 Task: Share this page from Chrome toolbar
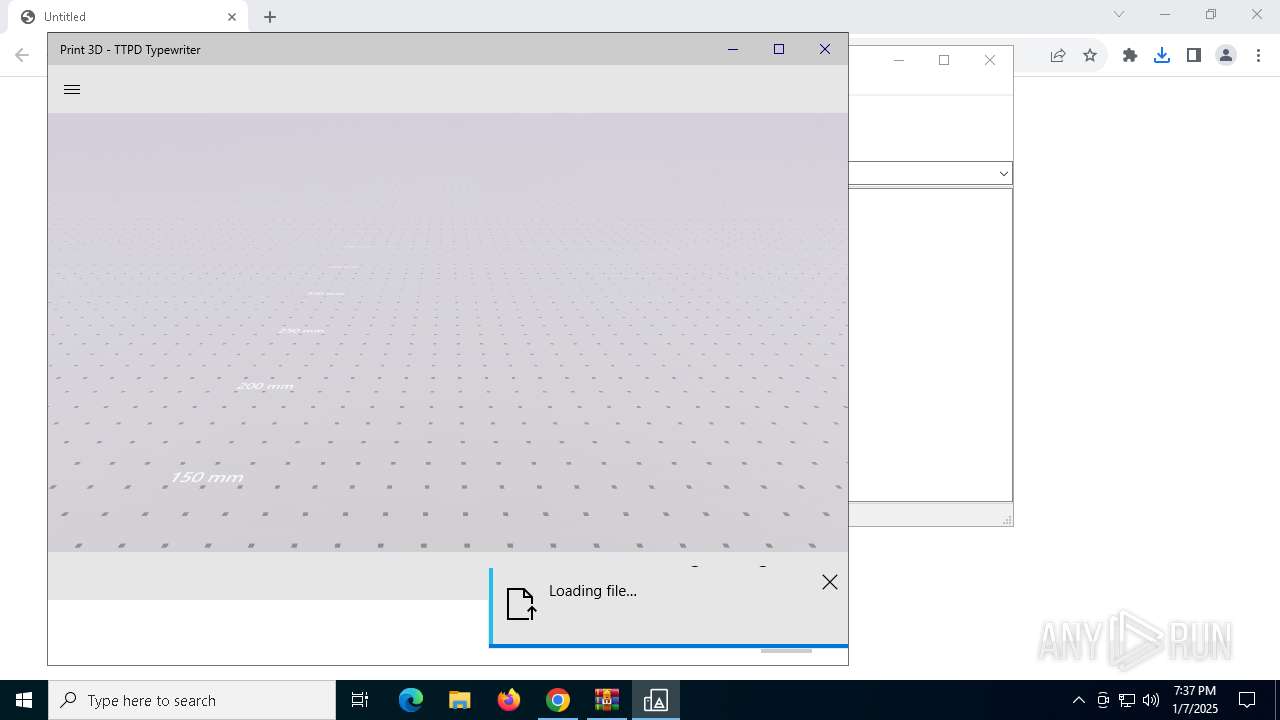pos(1058,56)
